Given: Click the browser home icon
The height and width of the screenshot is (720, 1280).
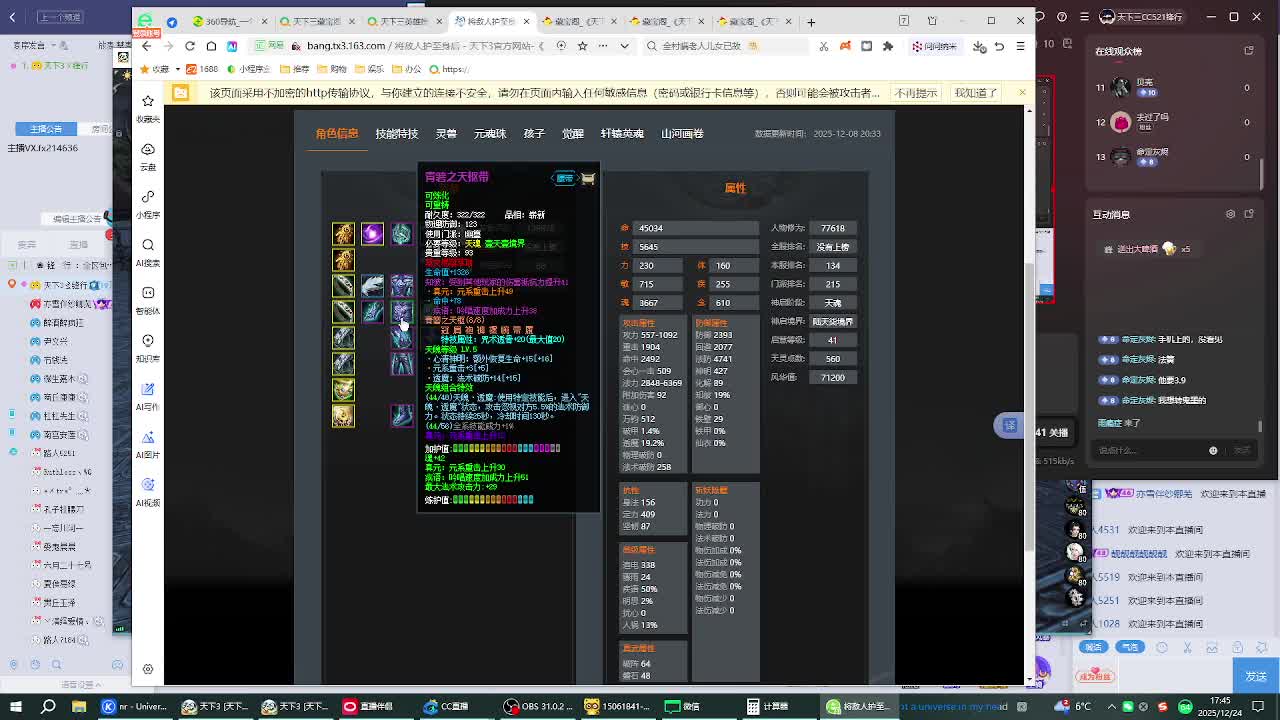Looking at the screenshot, I should pyautogui.click(x=211, y=46).
